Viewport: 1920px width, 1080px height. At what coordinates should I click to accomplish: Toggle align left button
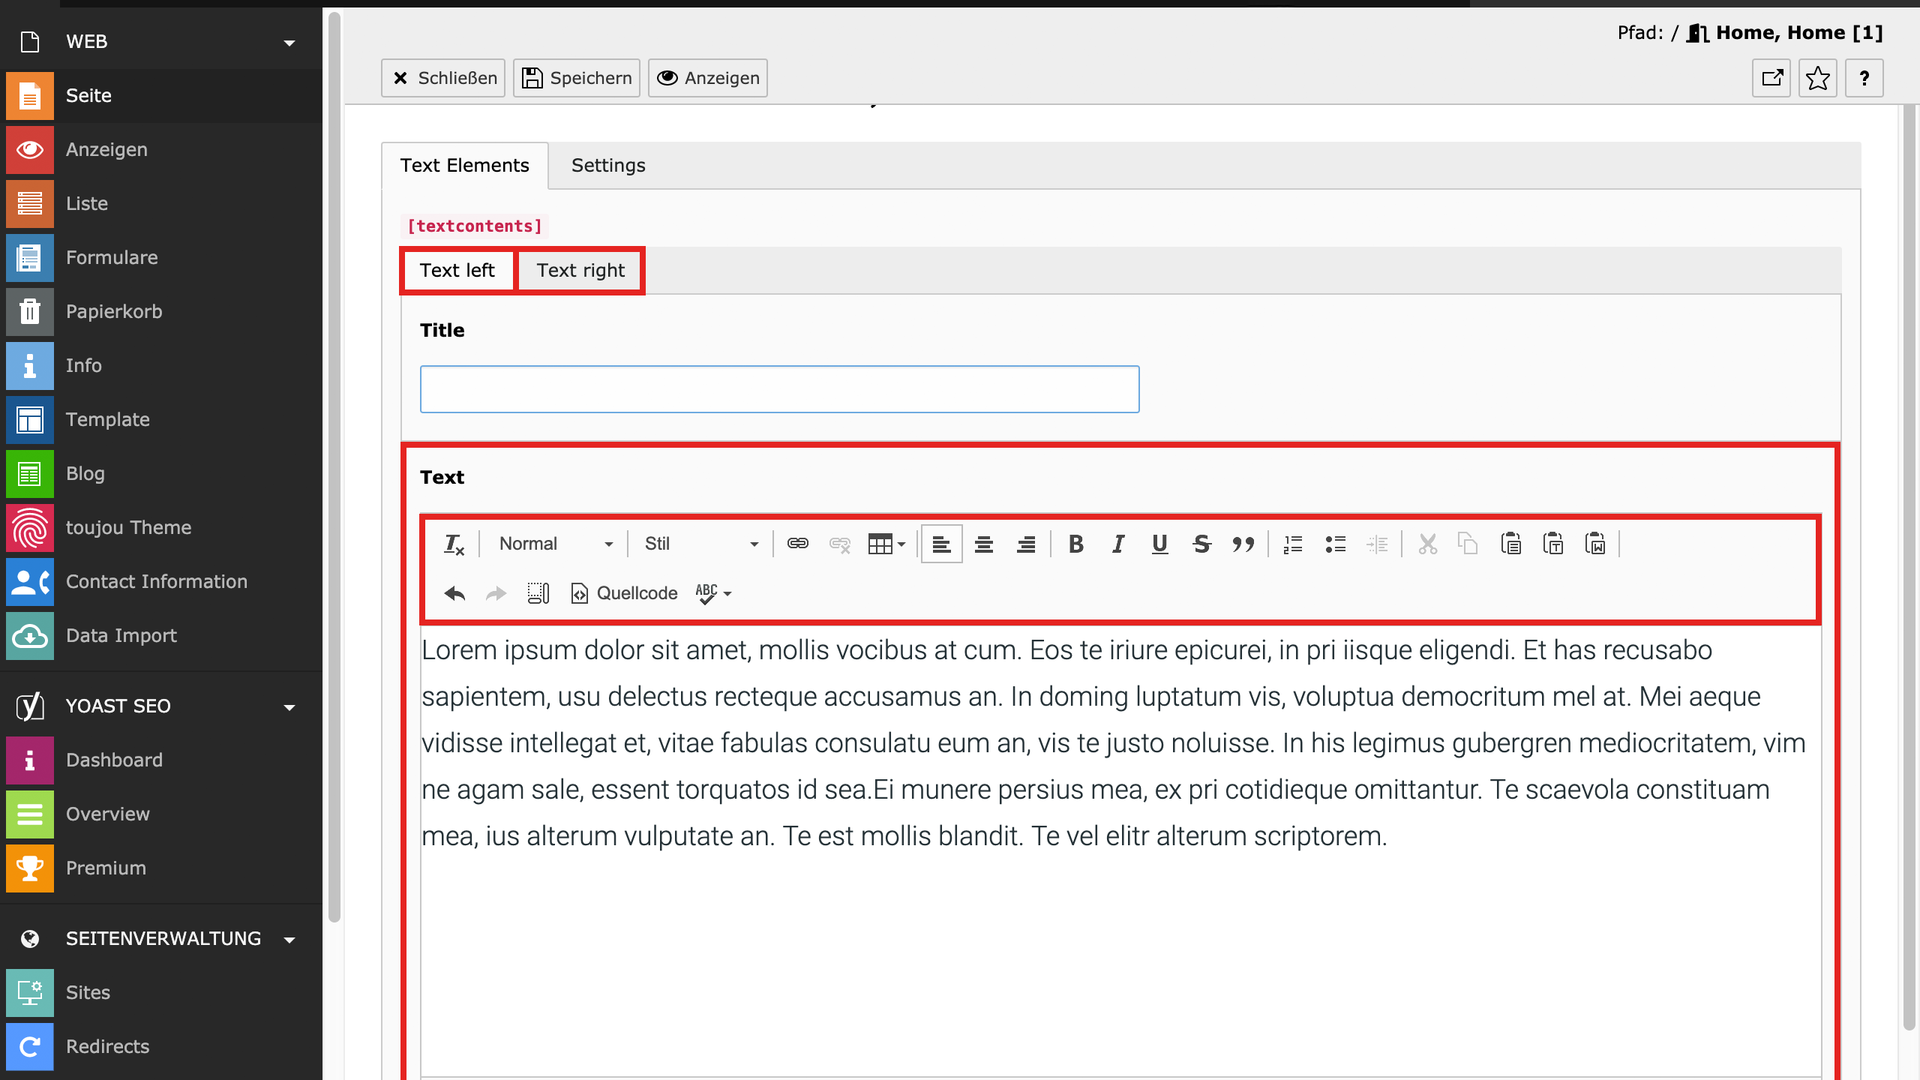point(941,544)
